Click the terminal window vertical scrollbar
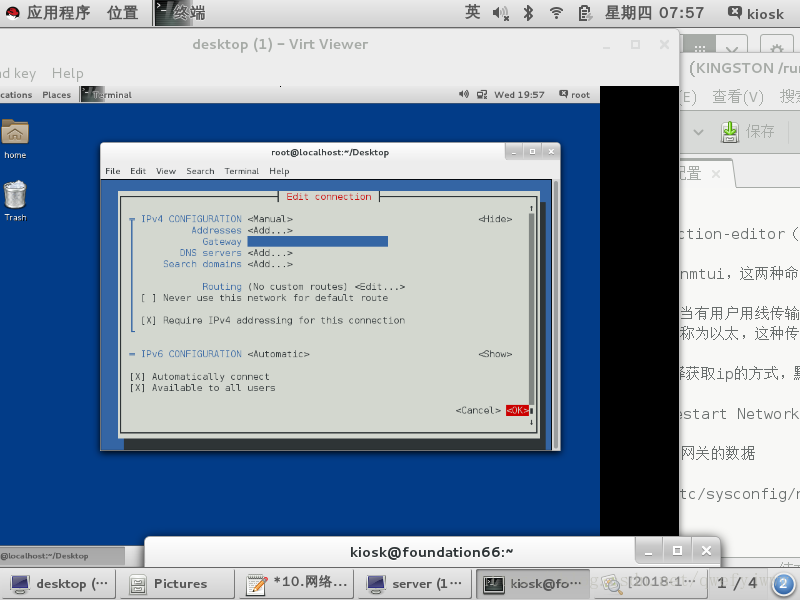This screenshot has height=600, width=800. coord(556,314)
